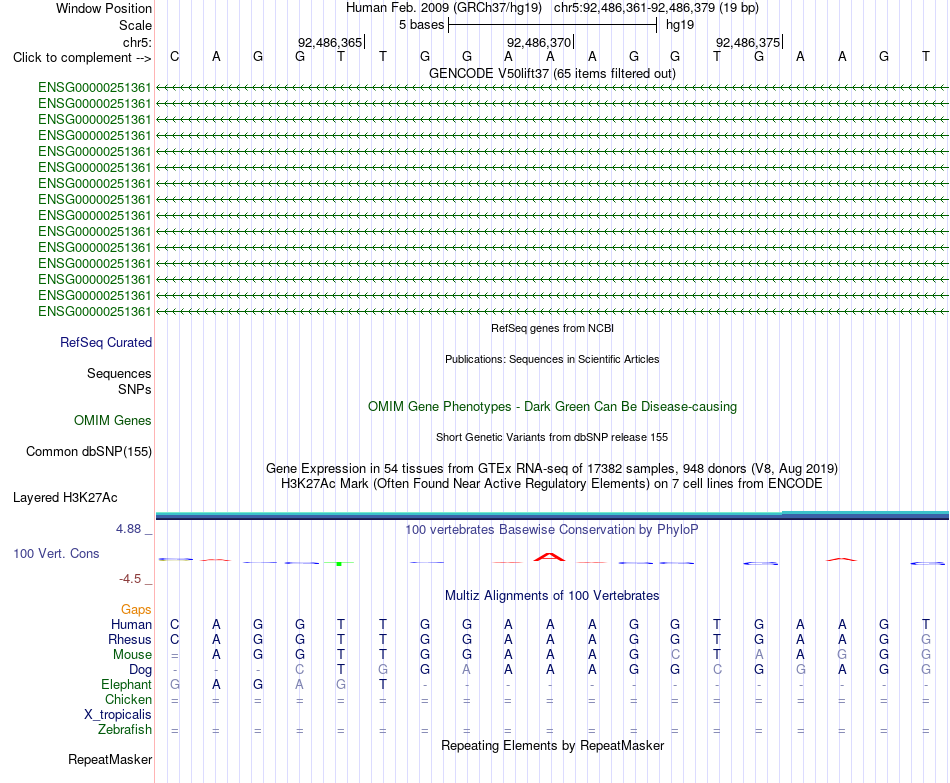Click the 'Repeating Elements by RepeatMasker' title

(552, 745)
